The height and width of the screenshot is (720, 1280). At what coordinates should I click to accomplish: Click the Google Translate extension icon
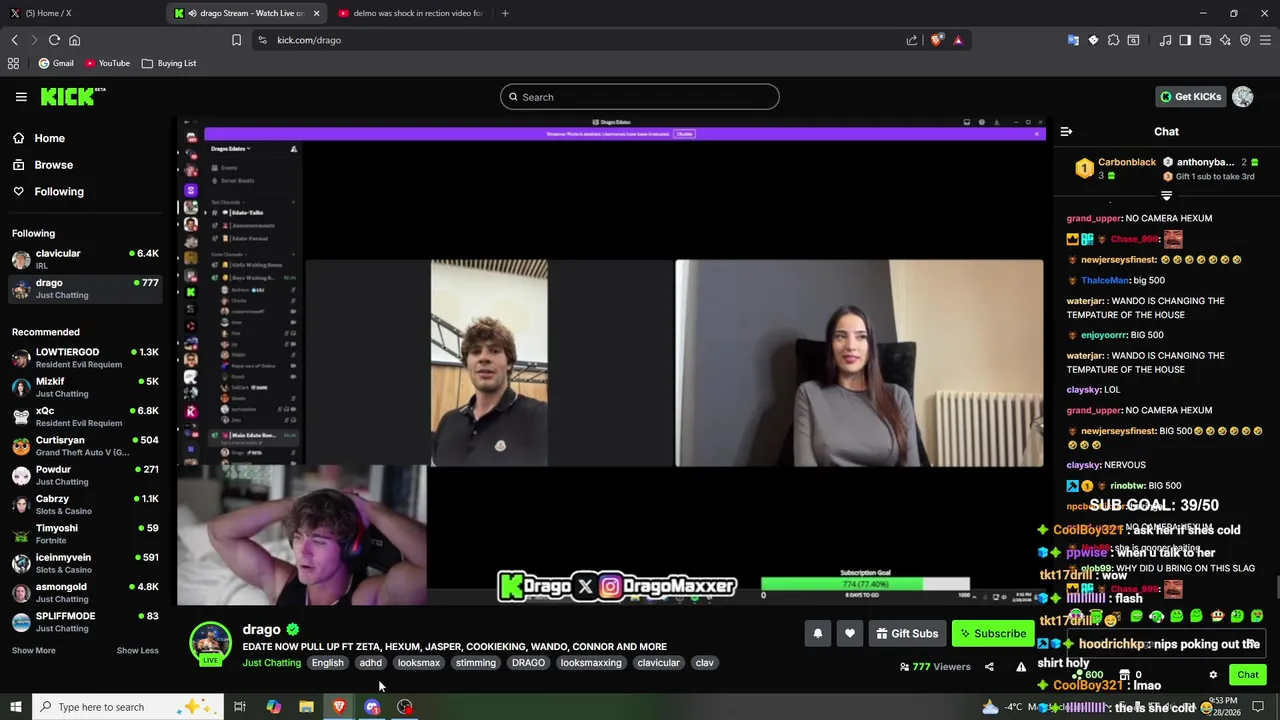coord(1073,40)
